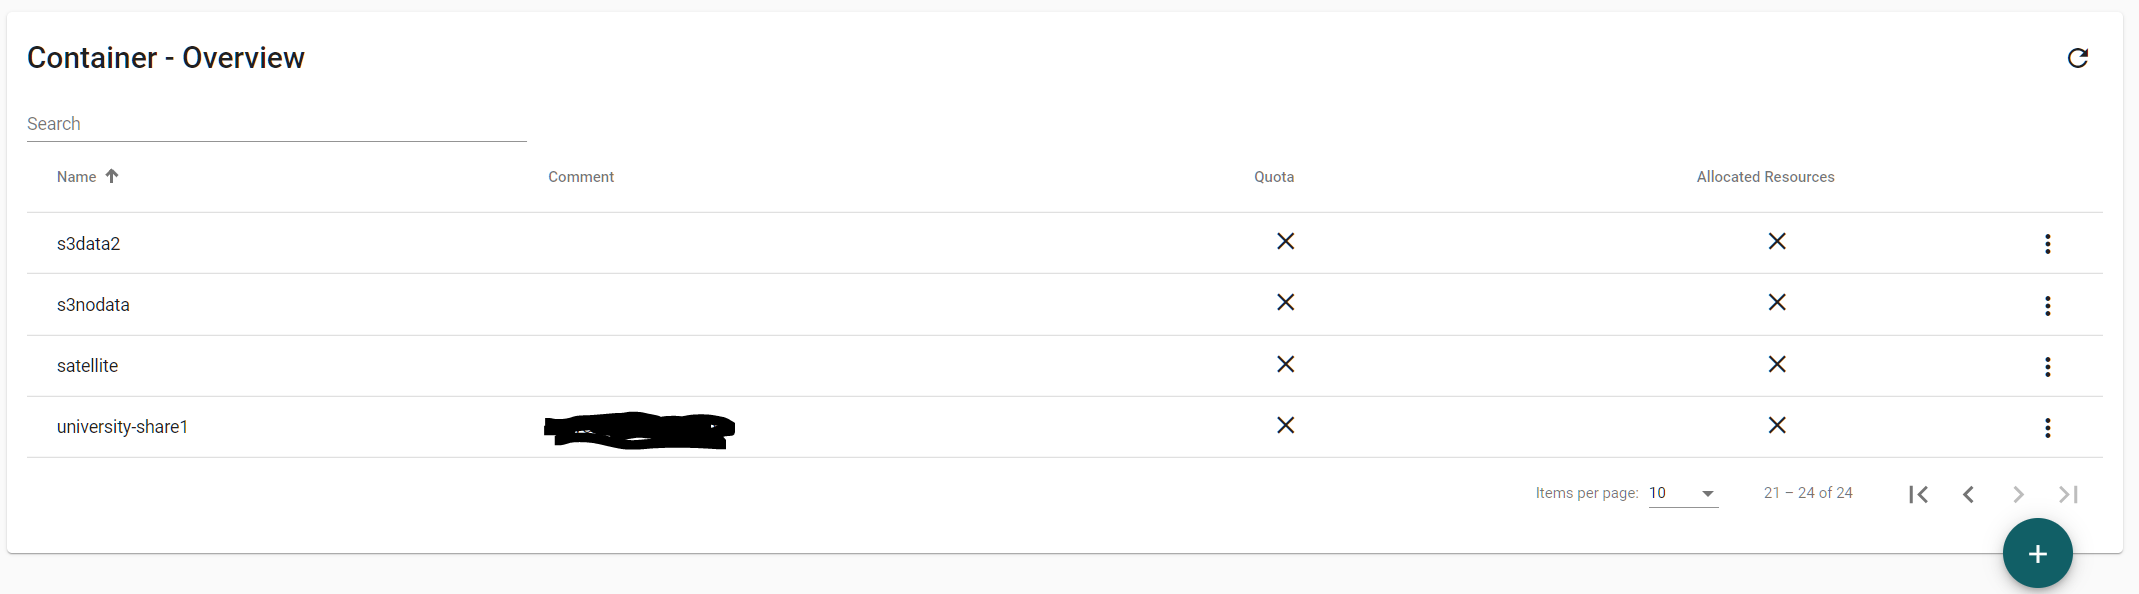The width and height of the screenshot is (2139, 594).
Task: Toggle the Name sort arrow
Action: (x=112, y=176)
